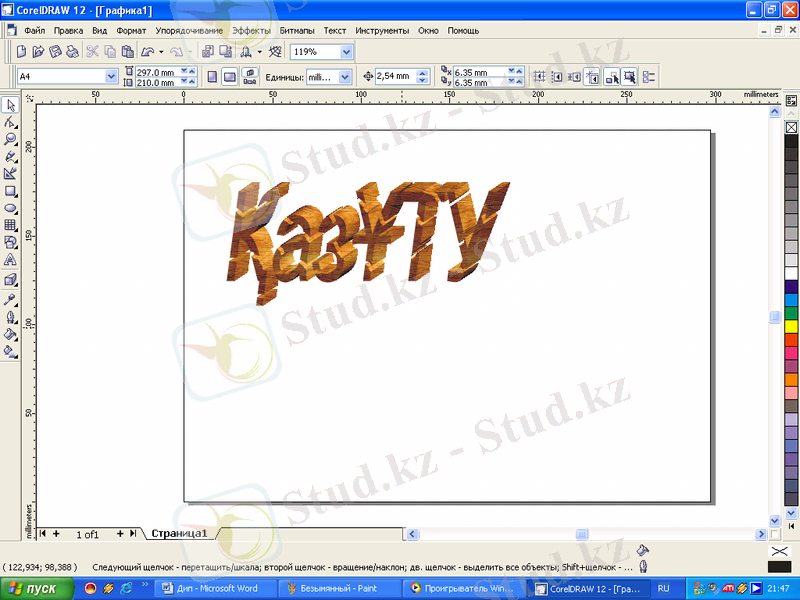Open the Файл menu

(x=35, y=31)
